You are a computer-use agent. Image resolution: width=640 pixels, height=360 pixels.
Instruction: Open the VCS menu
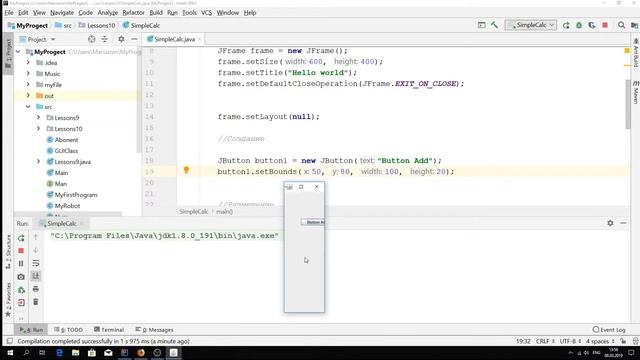point(206,13)
